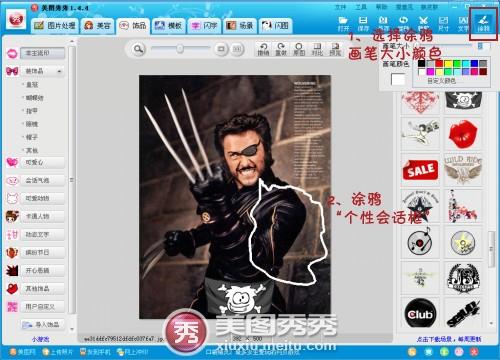Click the 自定义颜色 custom color link

coord(441,81)
